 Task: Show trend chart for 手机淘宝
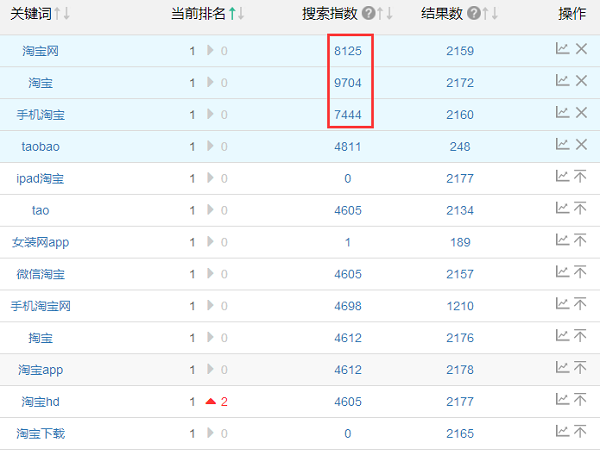point(562,113)
